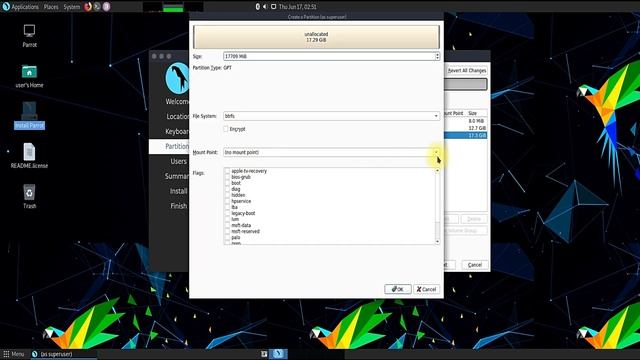
Task: Click the Mount Point column header in installer table
Action: (455, 113)
